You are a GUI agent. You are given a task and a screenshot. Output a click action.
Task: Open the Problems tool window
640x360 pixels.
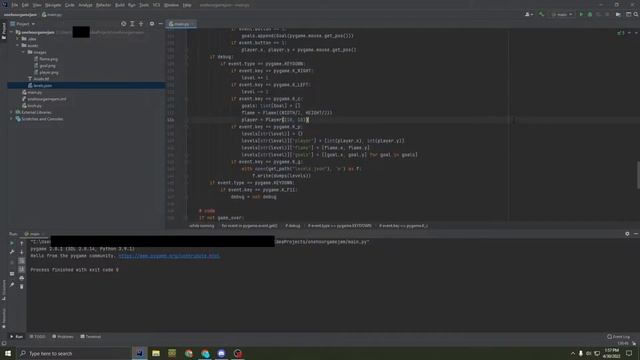coord(63,337)
